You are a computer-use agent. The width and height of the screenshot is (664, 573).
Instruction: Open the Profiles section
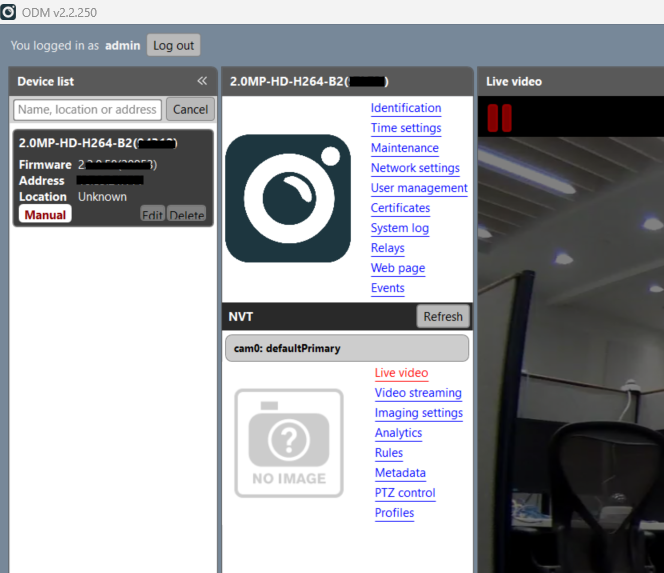tap(394, 513)
